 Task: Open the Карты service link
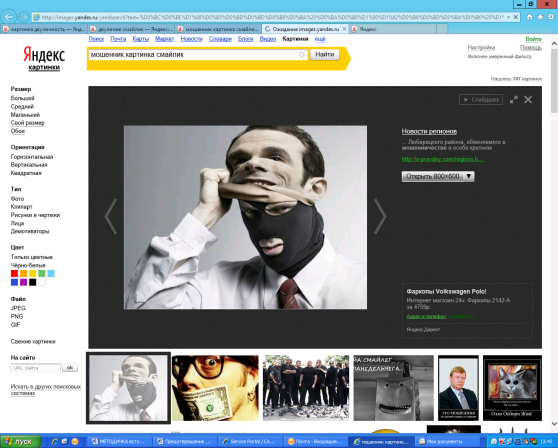click(141, 39)
